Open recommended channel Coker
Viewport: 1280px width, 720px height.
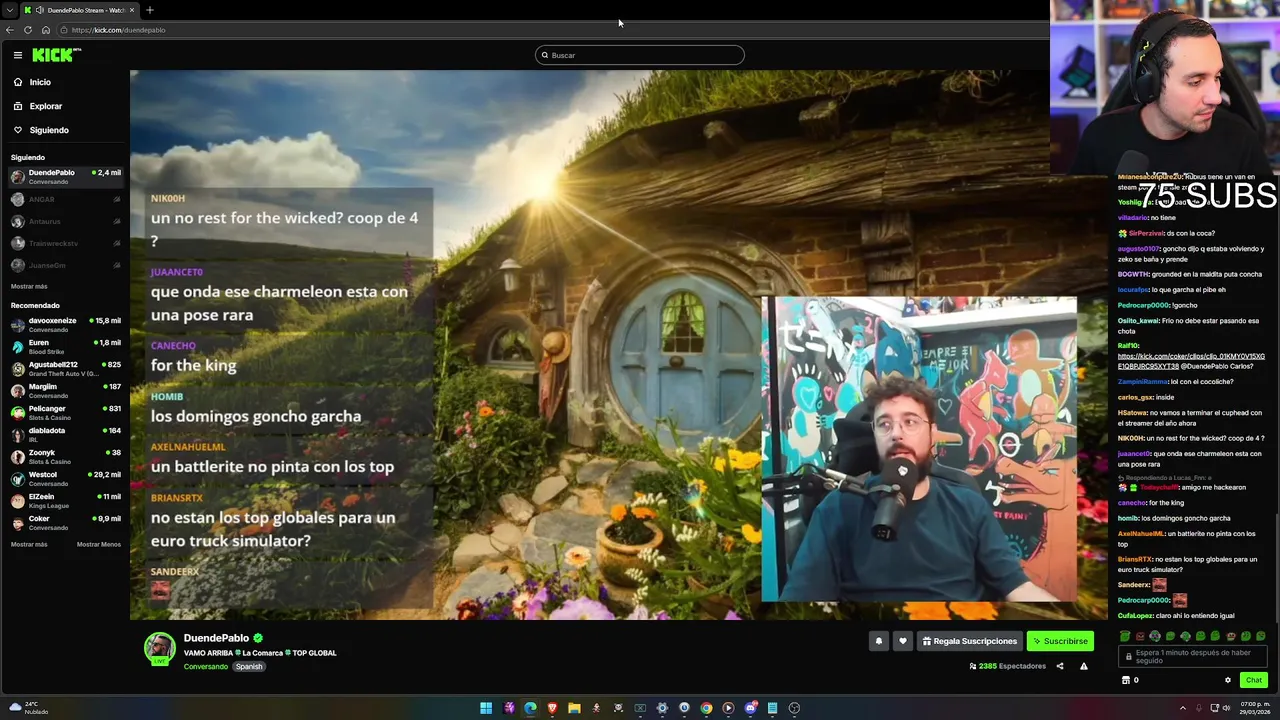65,522
